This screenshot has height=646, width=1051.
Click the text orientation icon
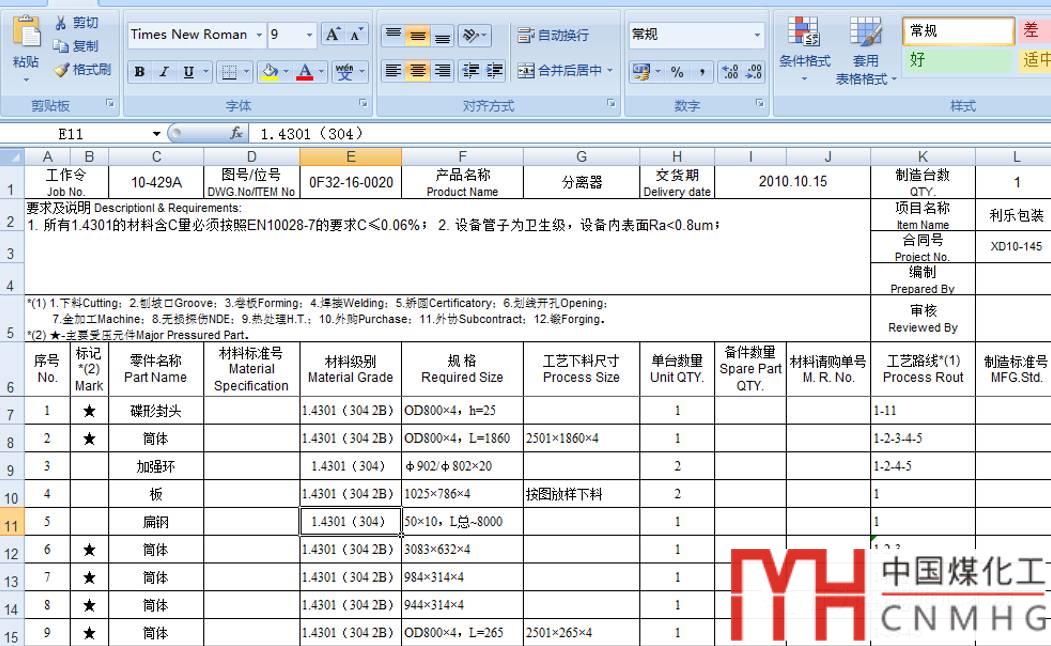point(471,35)
